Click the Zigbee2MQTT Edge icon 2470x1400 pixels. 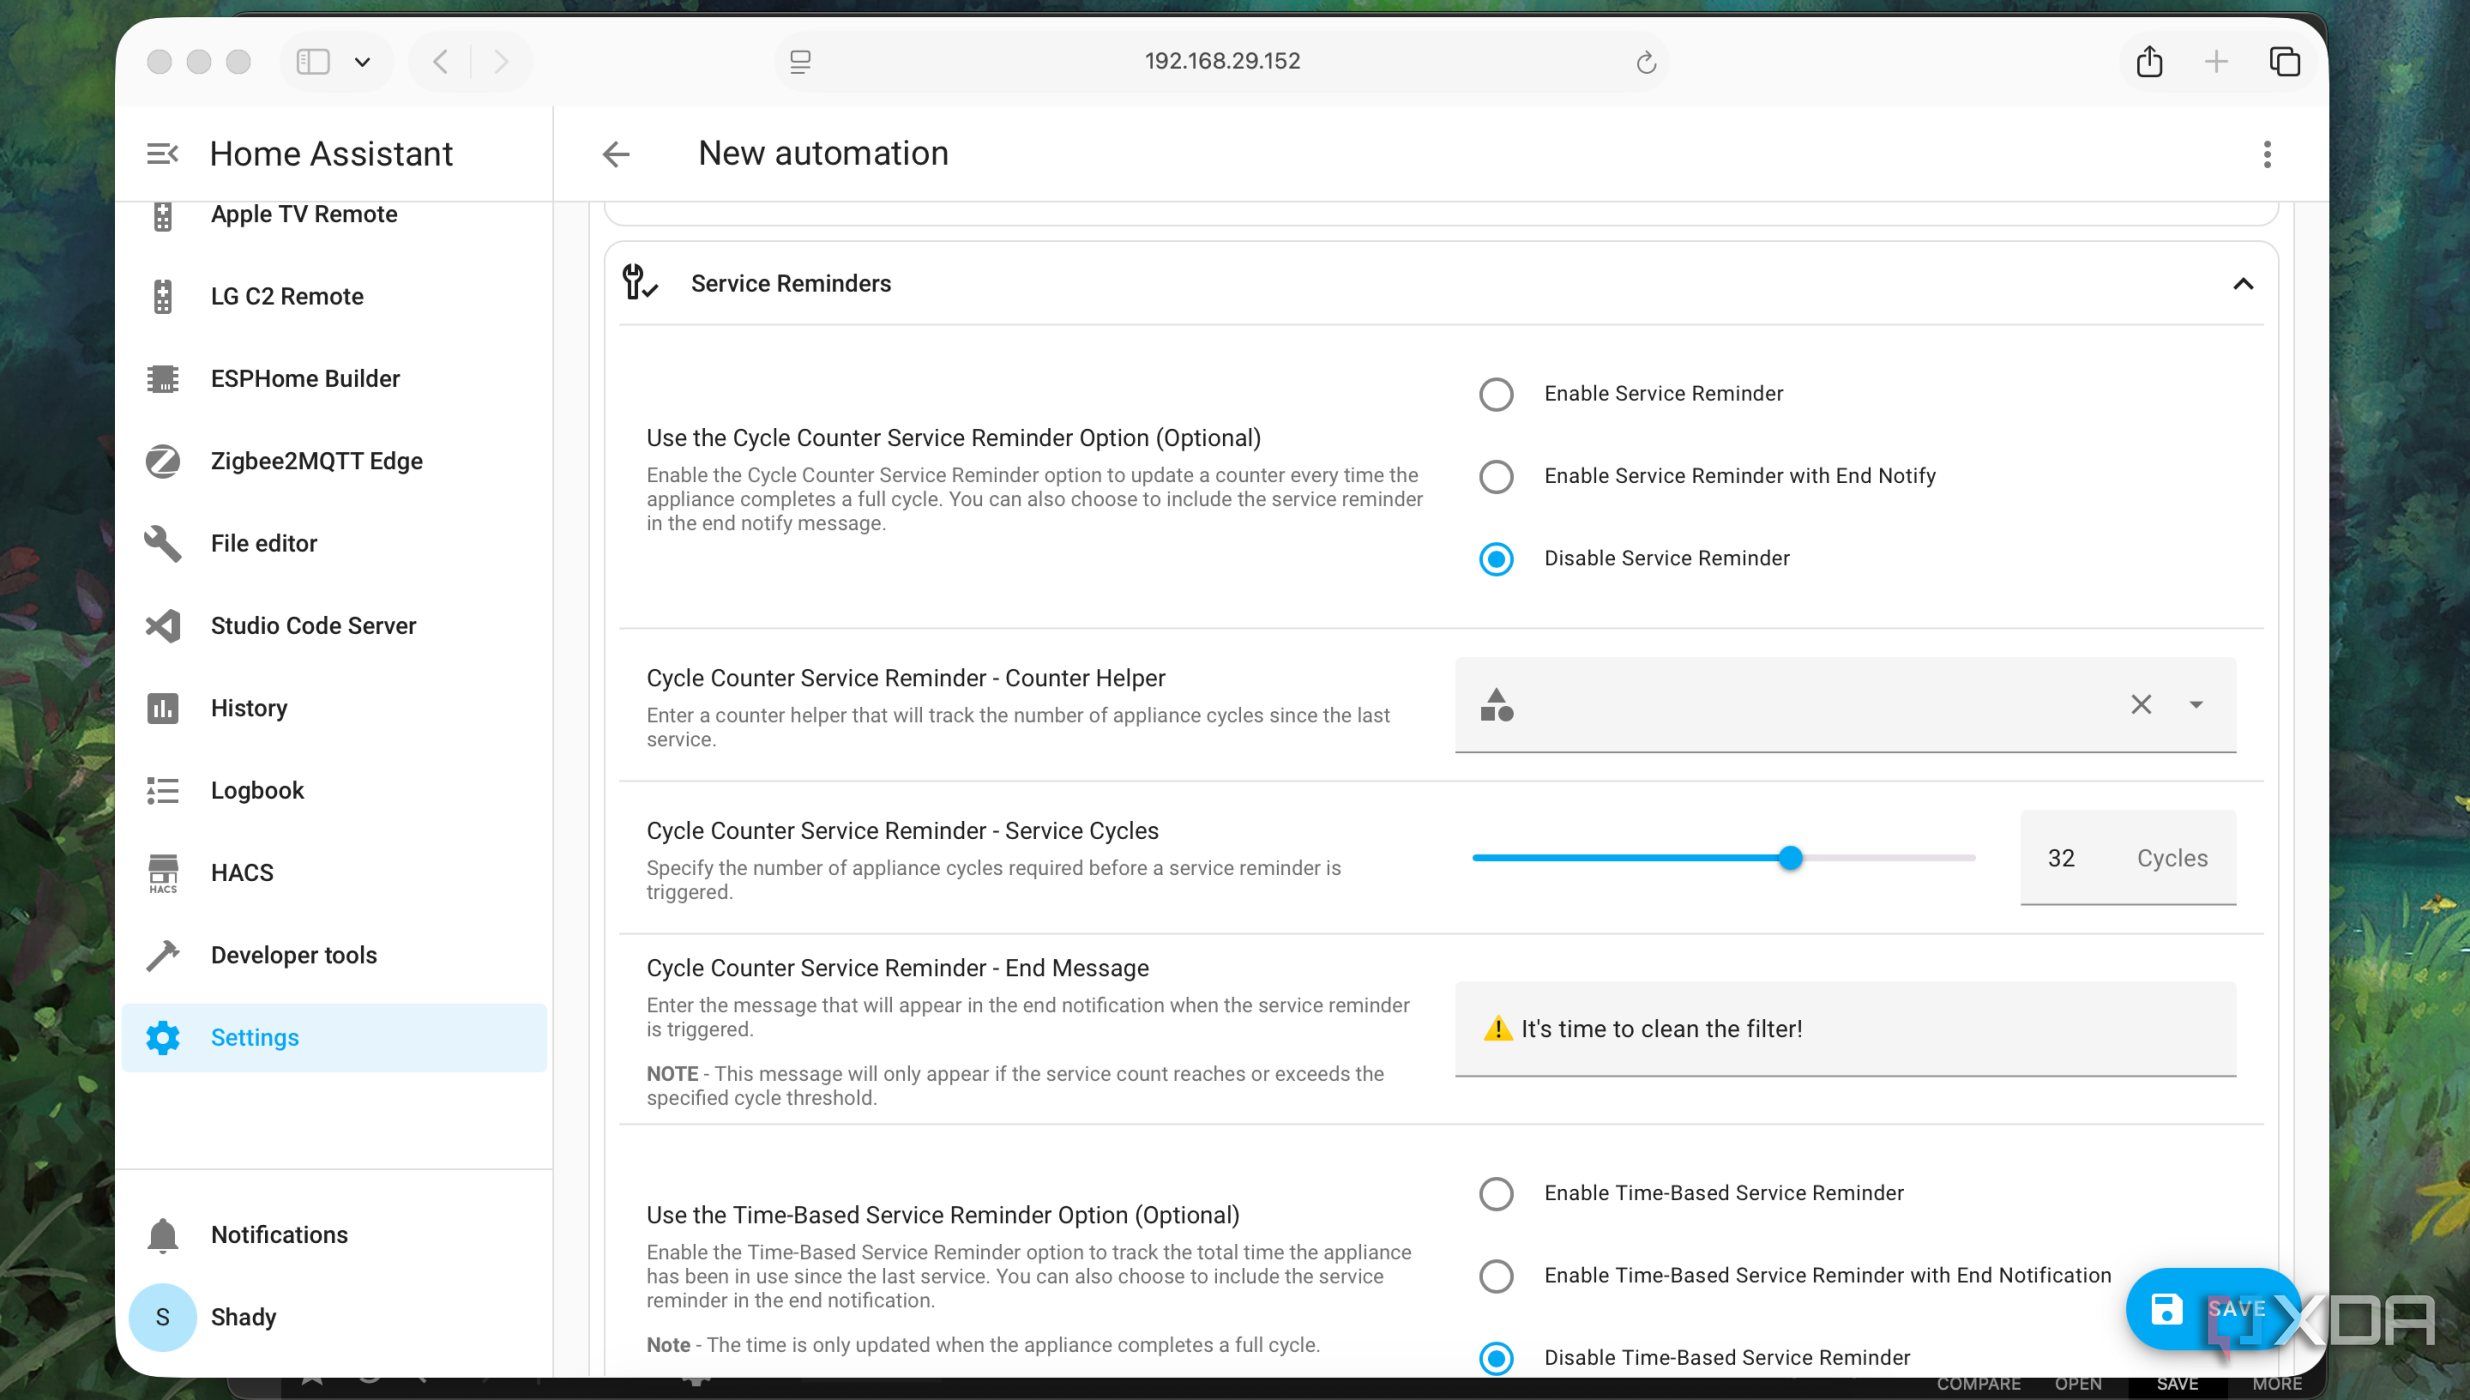163,461
